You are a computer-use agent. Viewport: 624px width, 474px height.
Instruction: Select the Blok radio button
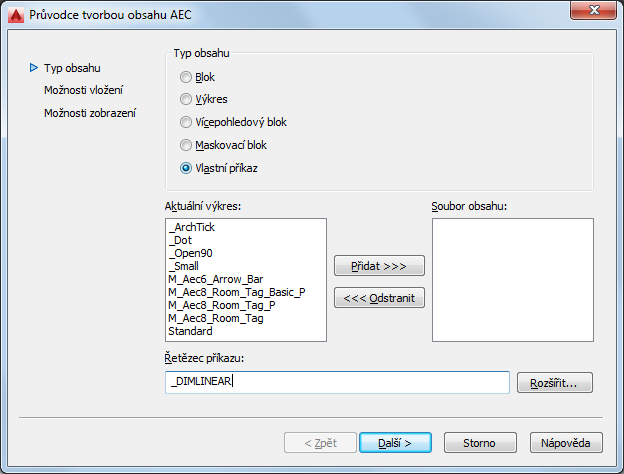click(x=186, y=77)
